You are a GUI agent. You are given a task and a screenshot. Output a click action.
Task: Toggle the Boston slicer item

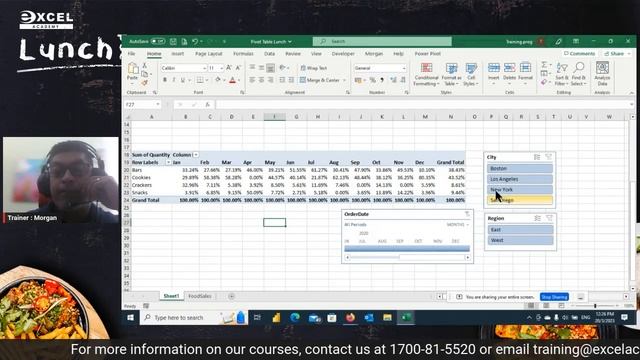coord(520,168)
